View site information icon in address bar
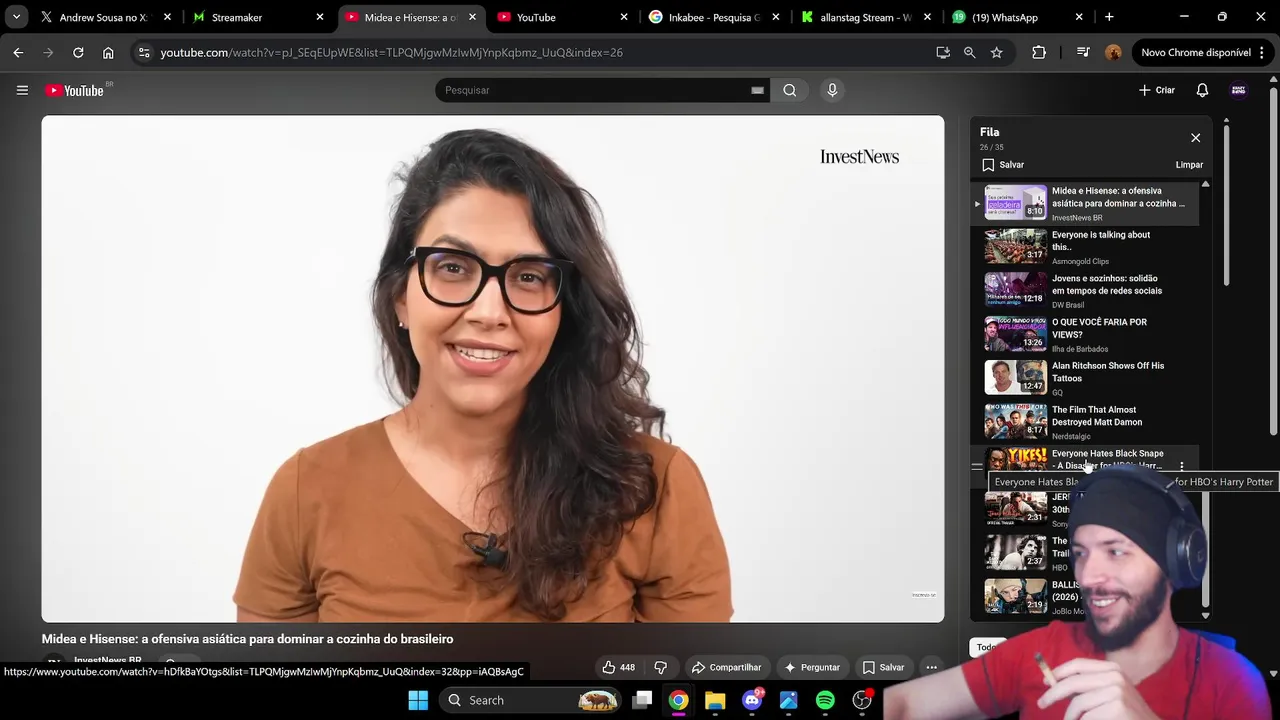The width and height of the screenshot is (1280, 720). click(144, 52)
